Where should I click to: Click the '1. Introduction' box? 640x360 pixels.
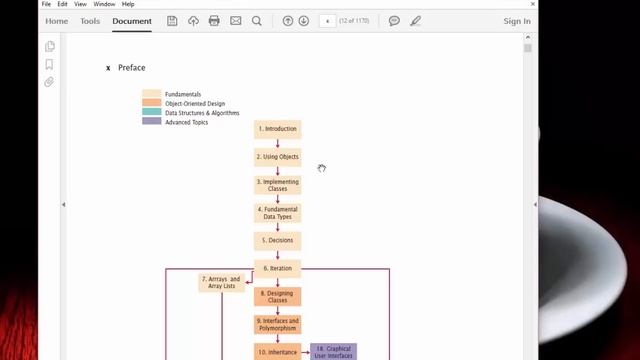(278, 129)
